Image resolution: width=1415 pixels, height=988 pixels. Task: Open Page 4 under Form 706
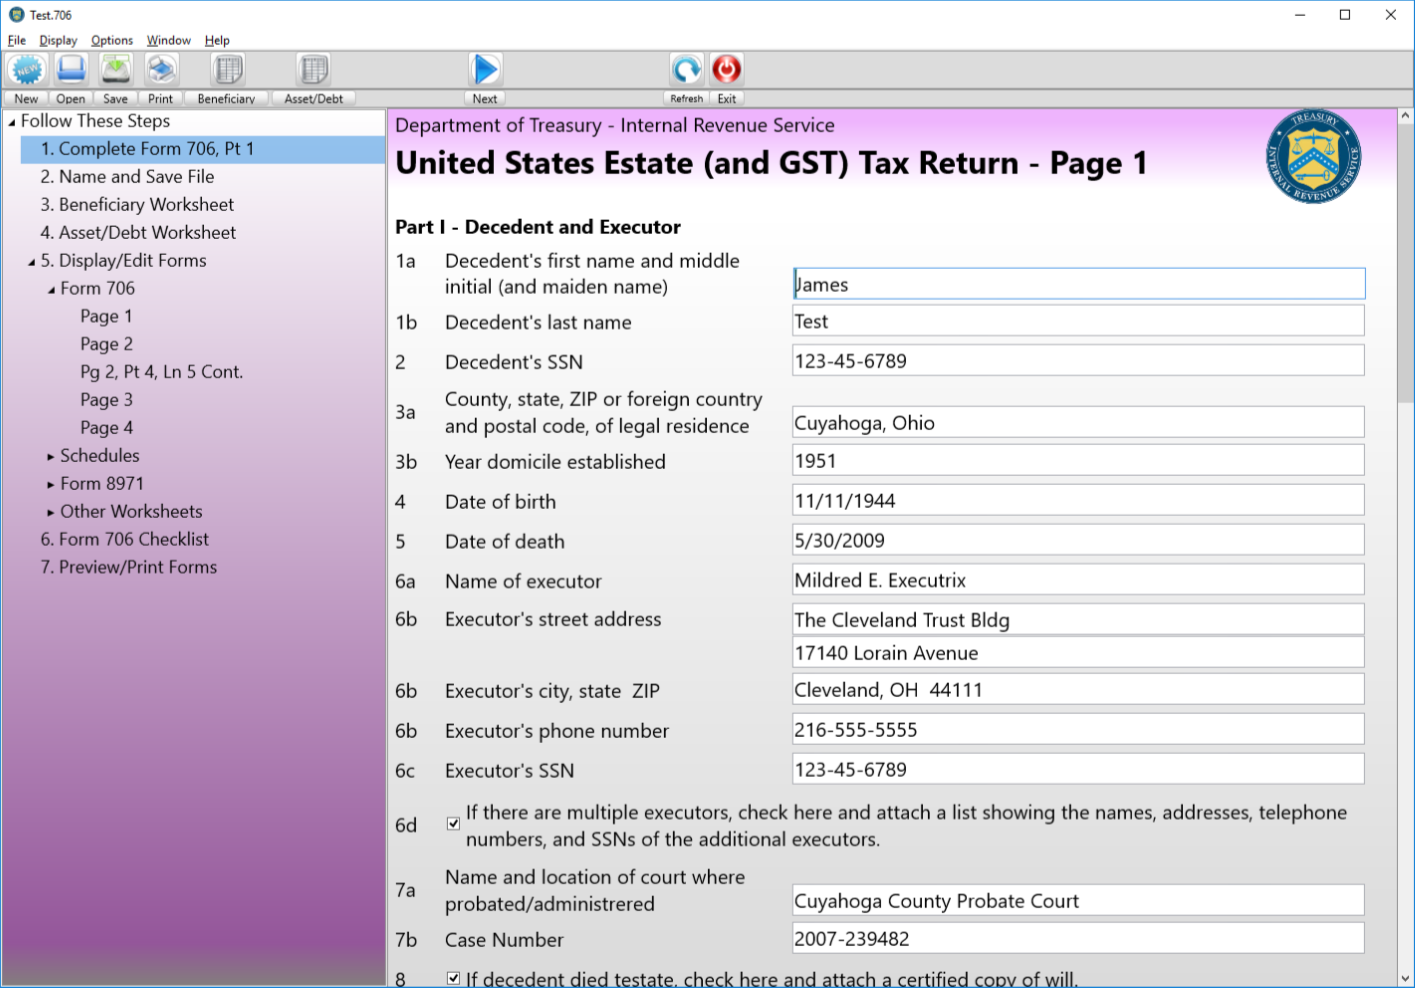pyautogui.click(x=106, y=428)
